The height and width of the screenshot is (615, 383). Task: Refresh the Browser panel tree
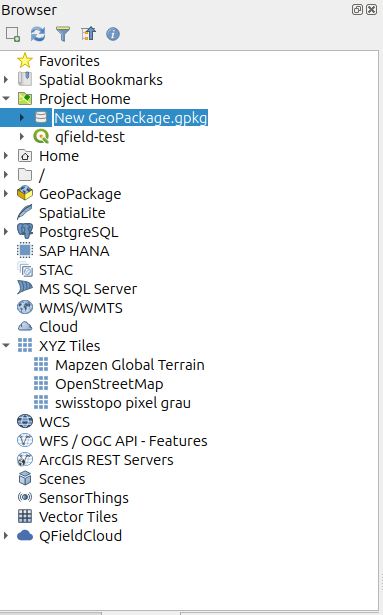(38, 34)
